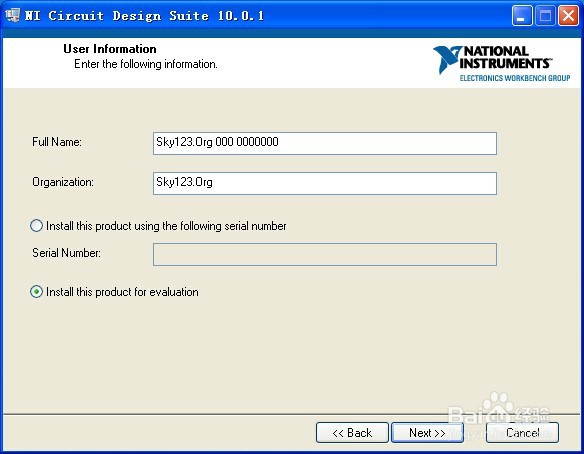The image size is (584, 454).
Task: Click 'ELECTRONICS WORKBENCH GROUP' text
Action: [515, 78]
